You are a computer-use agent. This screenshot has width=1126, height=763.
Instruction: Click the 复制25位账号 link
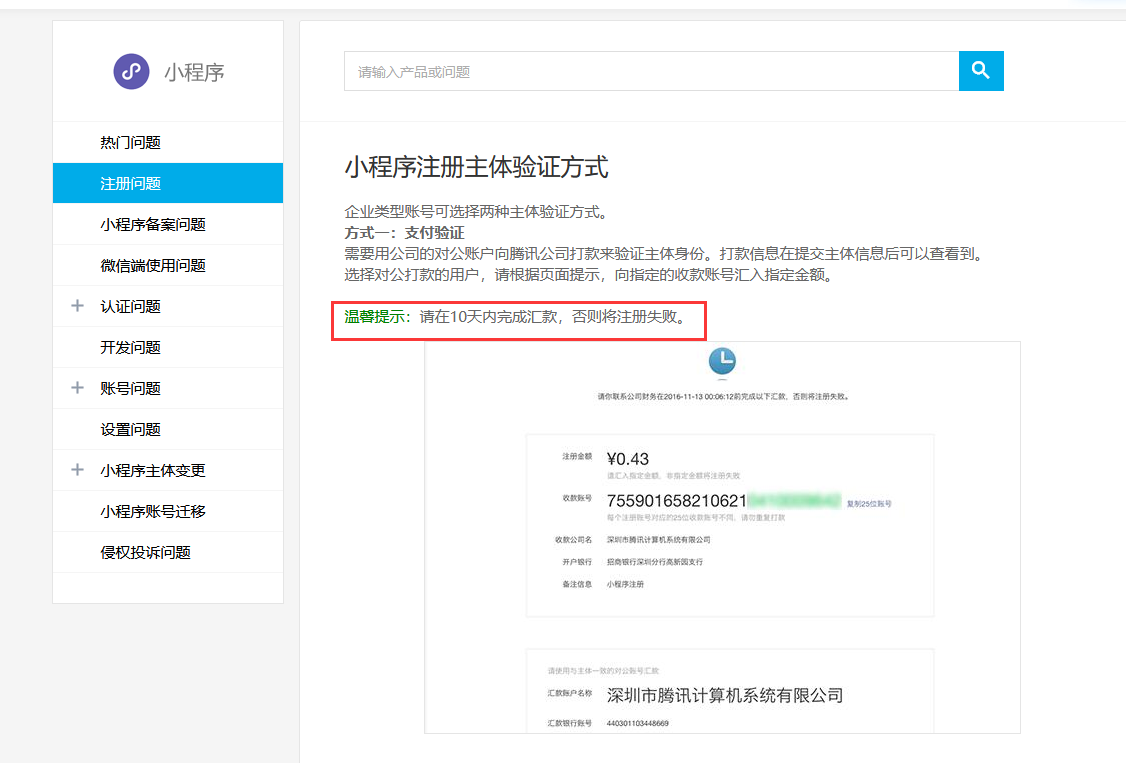tap(869, 504)
